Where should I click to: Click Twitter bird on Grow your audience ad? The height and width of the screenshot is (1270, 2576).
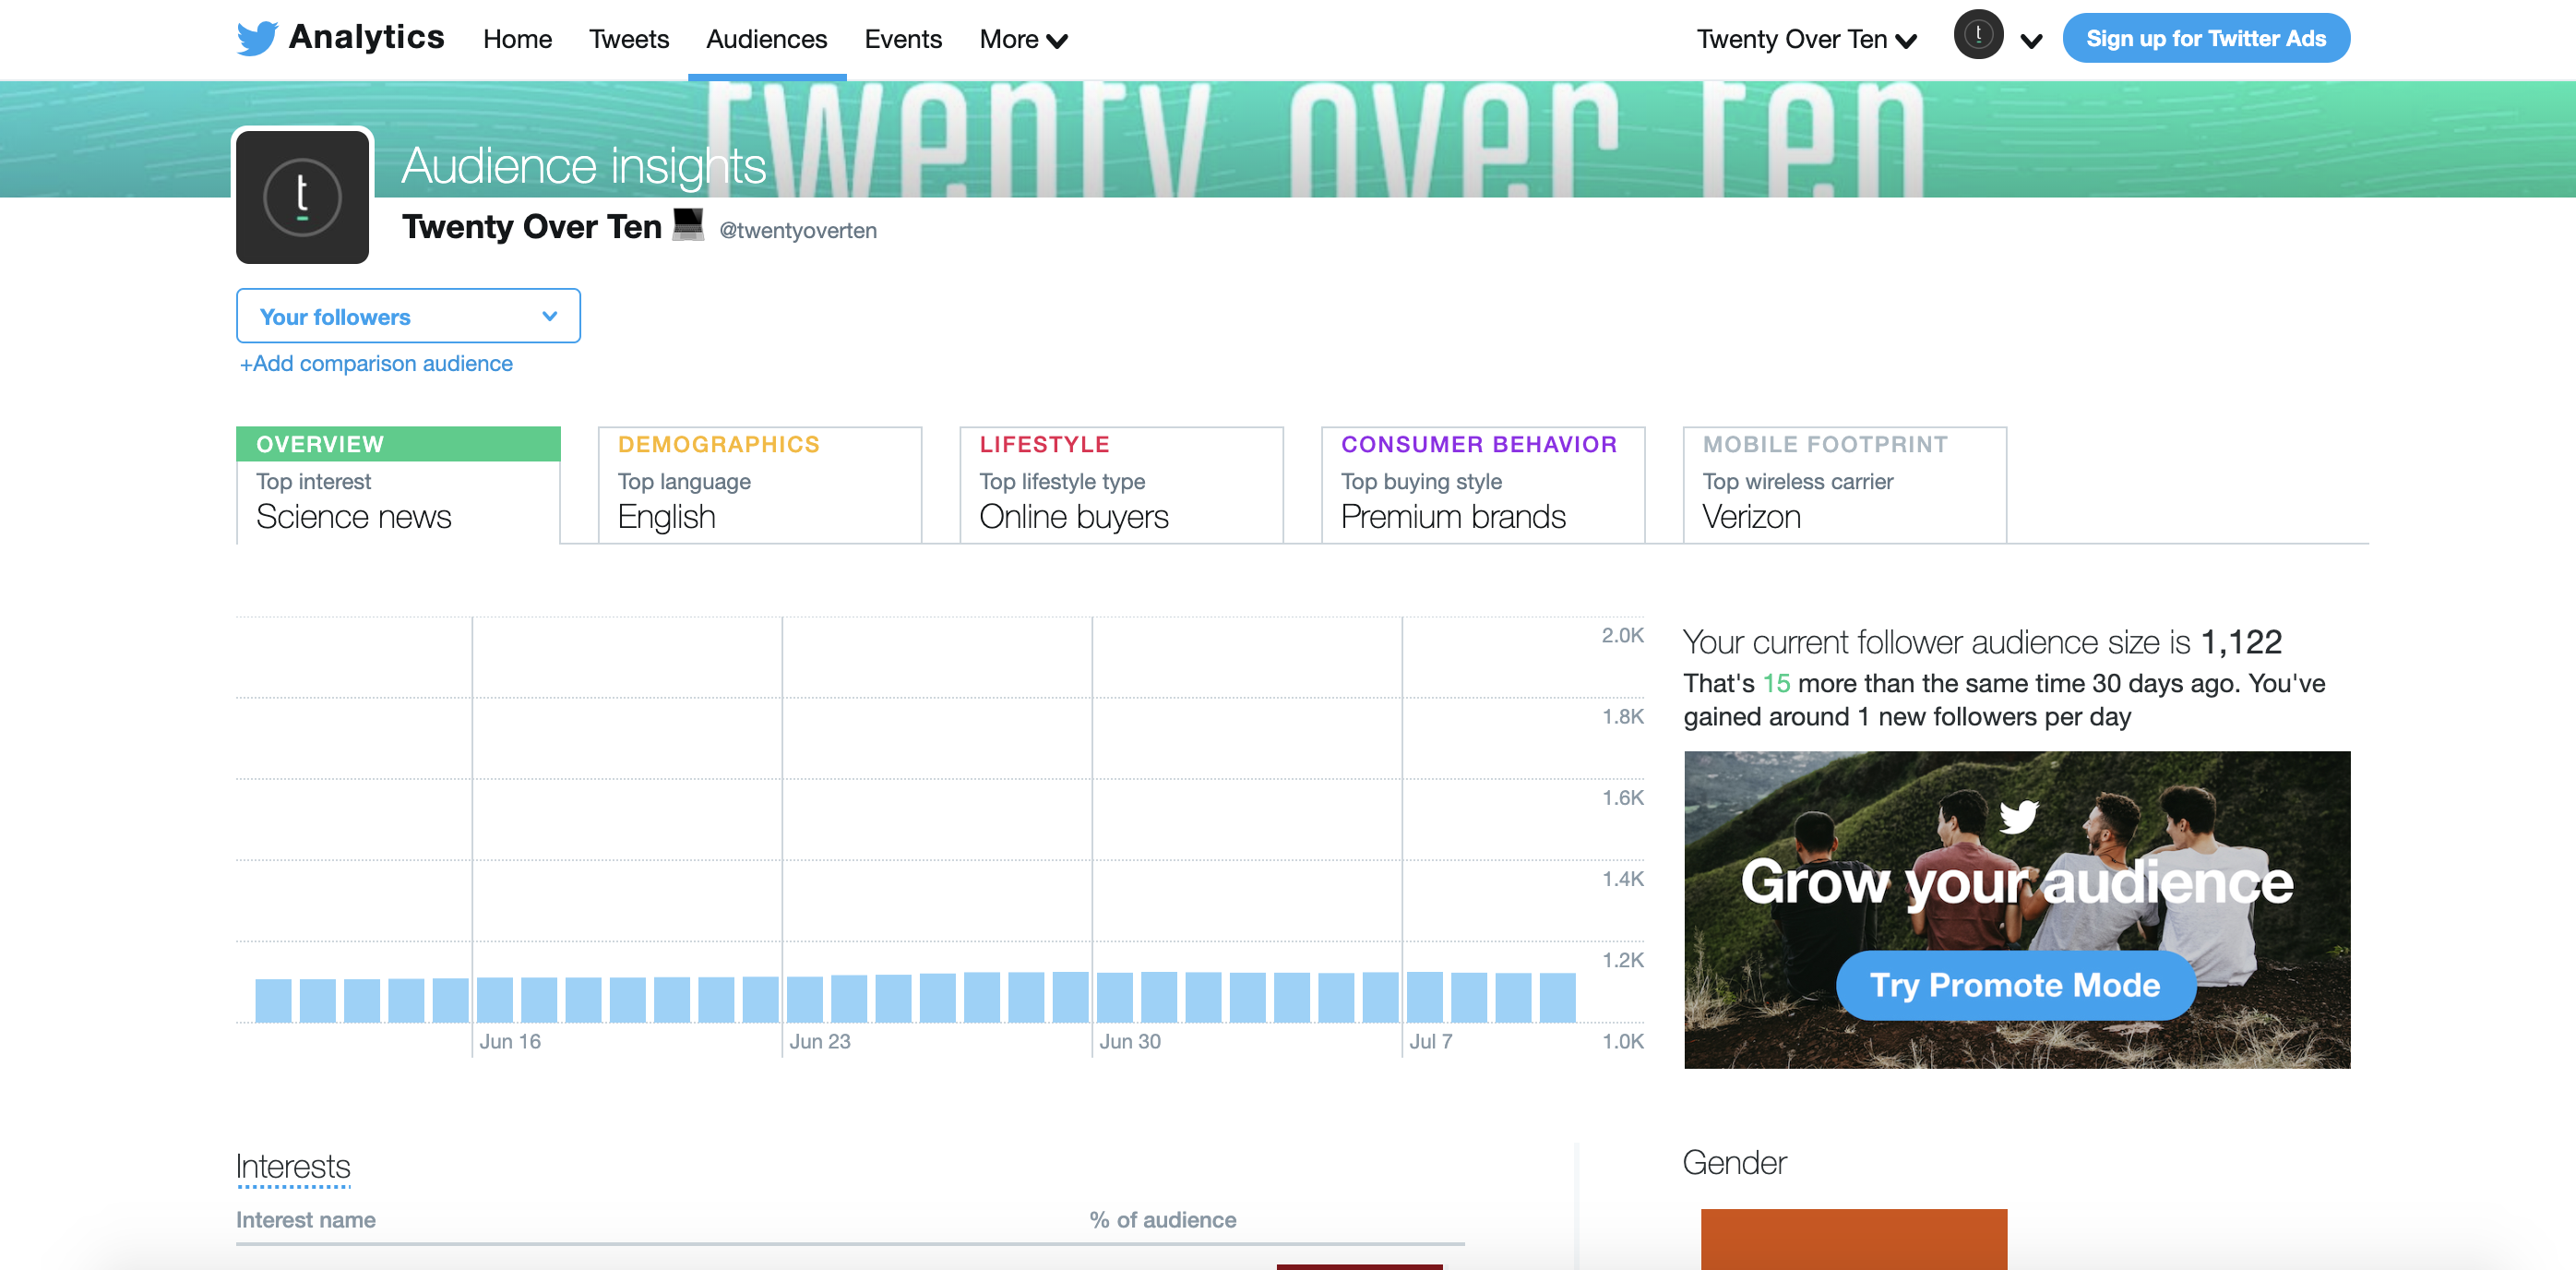pyautogui.click(x=2018, y=816)
